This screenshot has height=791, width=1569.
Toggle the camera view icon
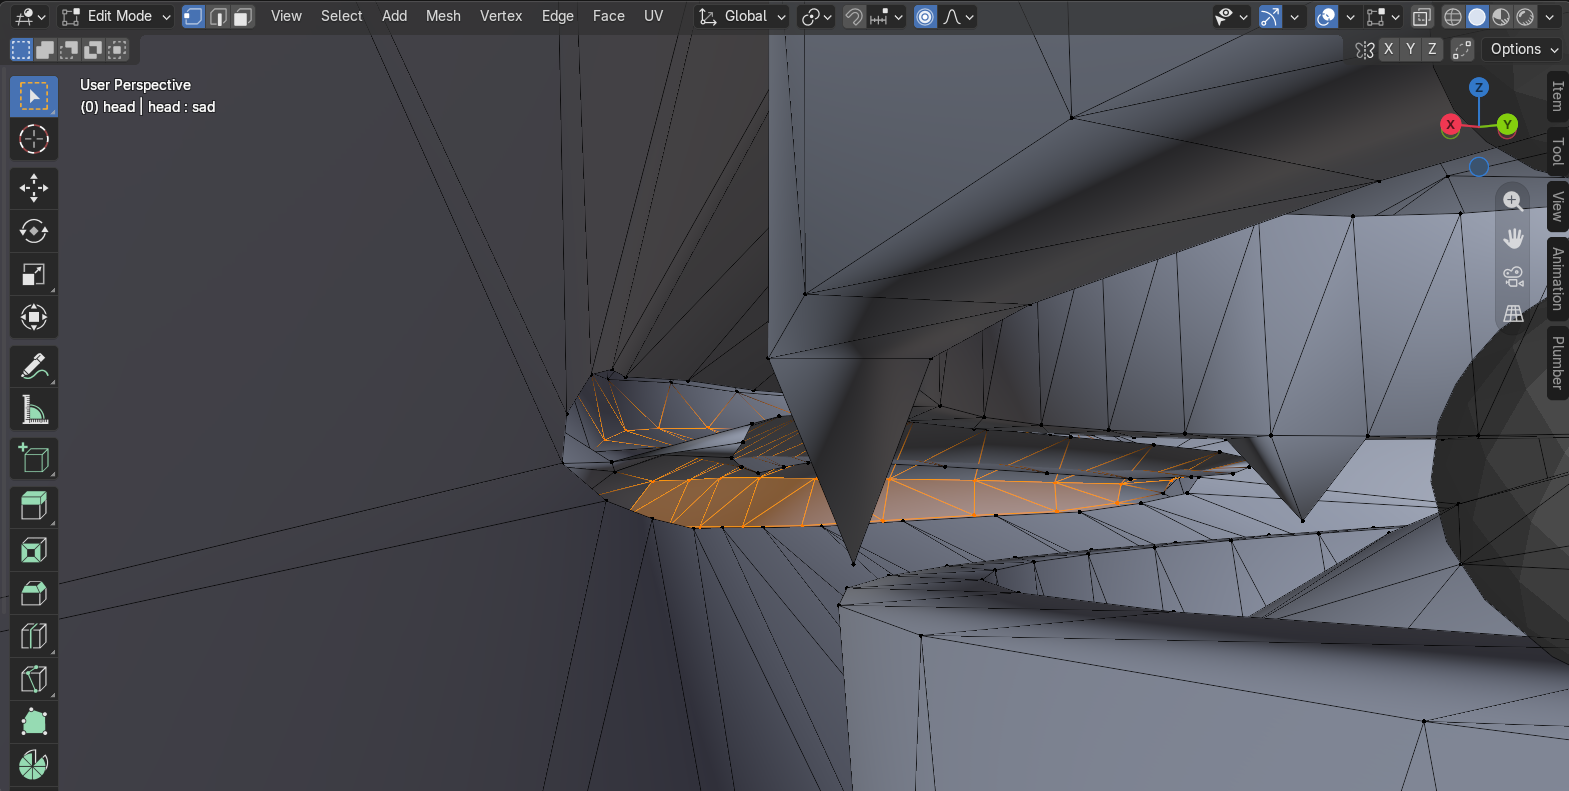[1513, 276]
